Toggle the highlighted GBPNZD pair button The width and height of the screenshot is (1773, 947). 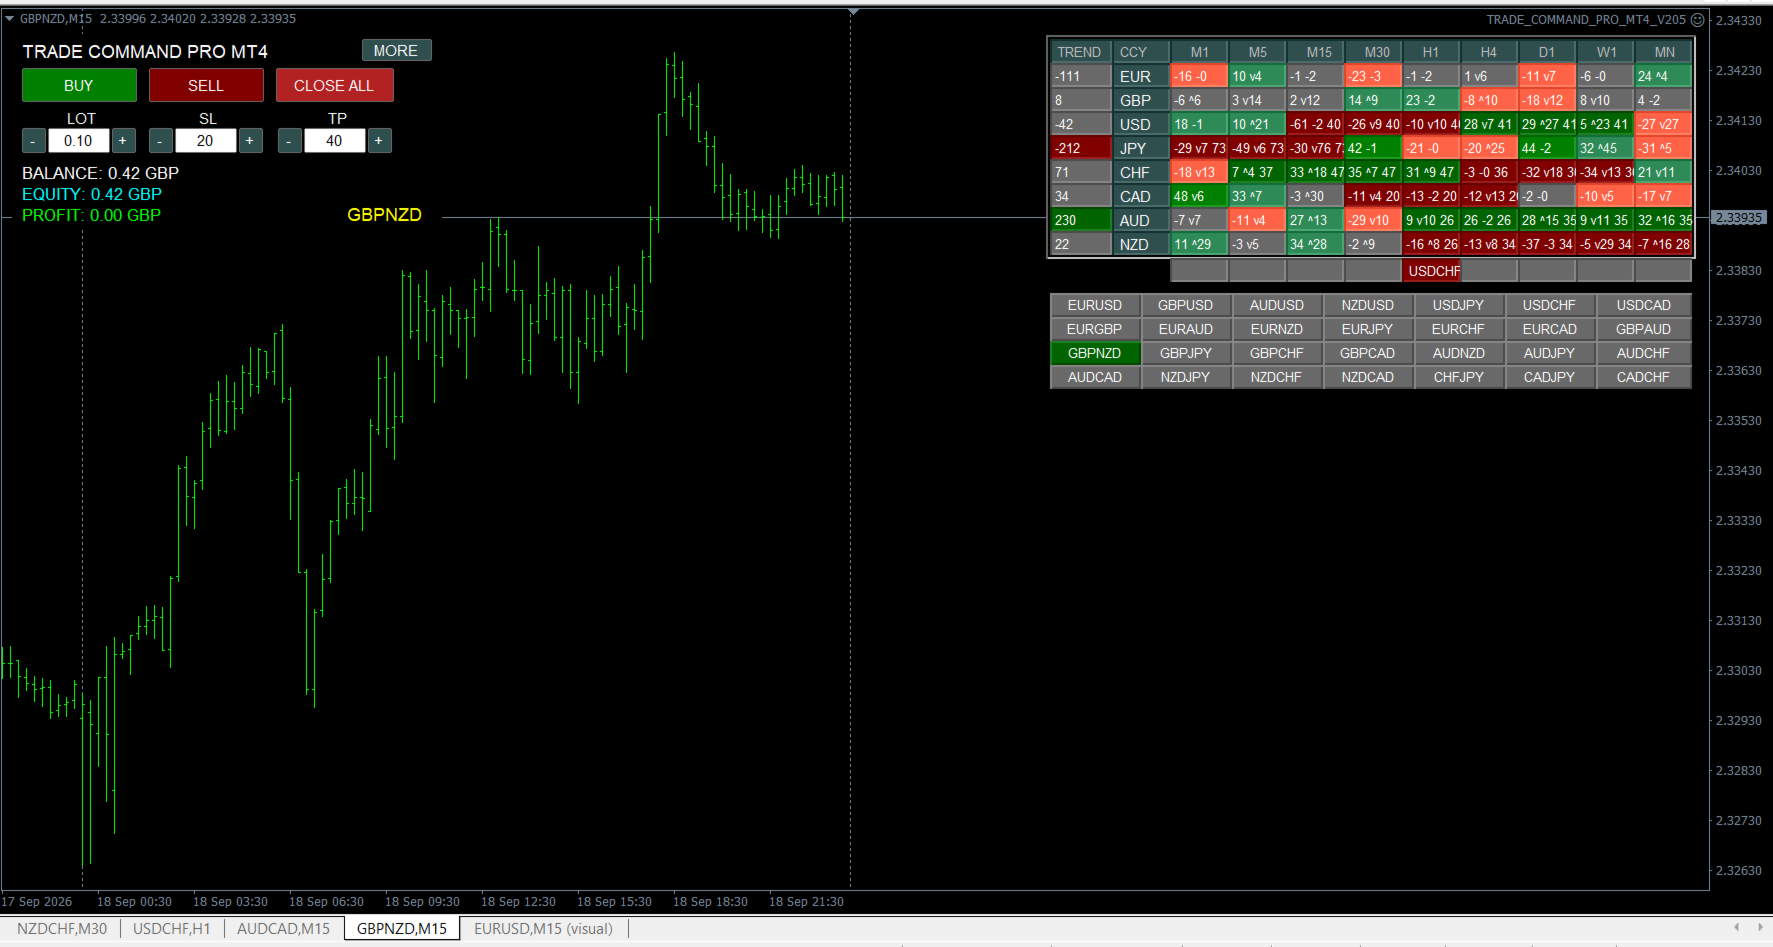(x=1095, y=353)
